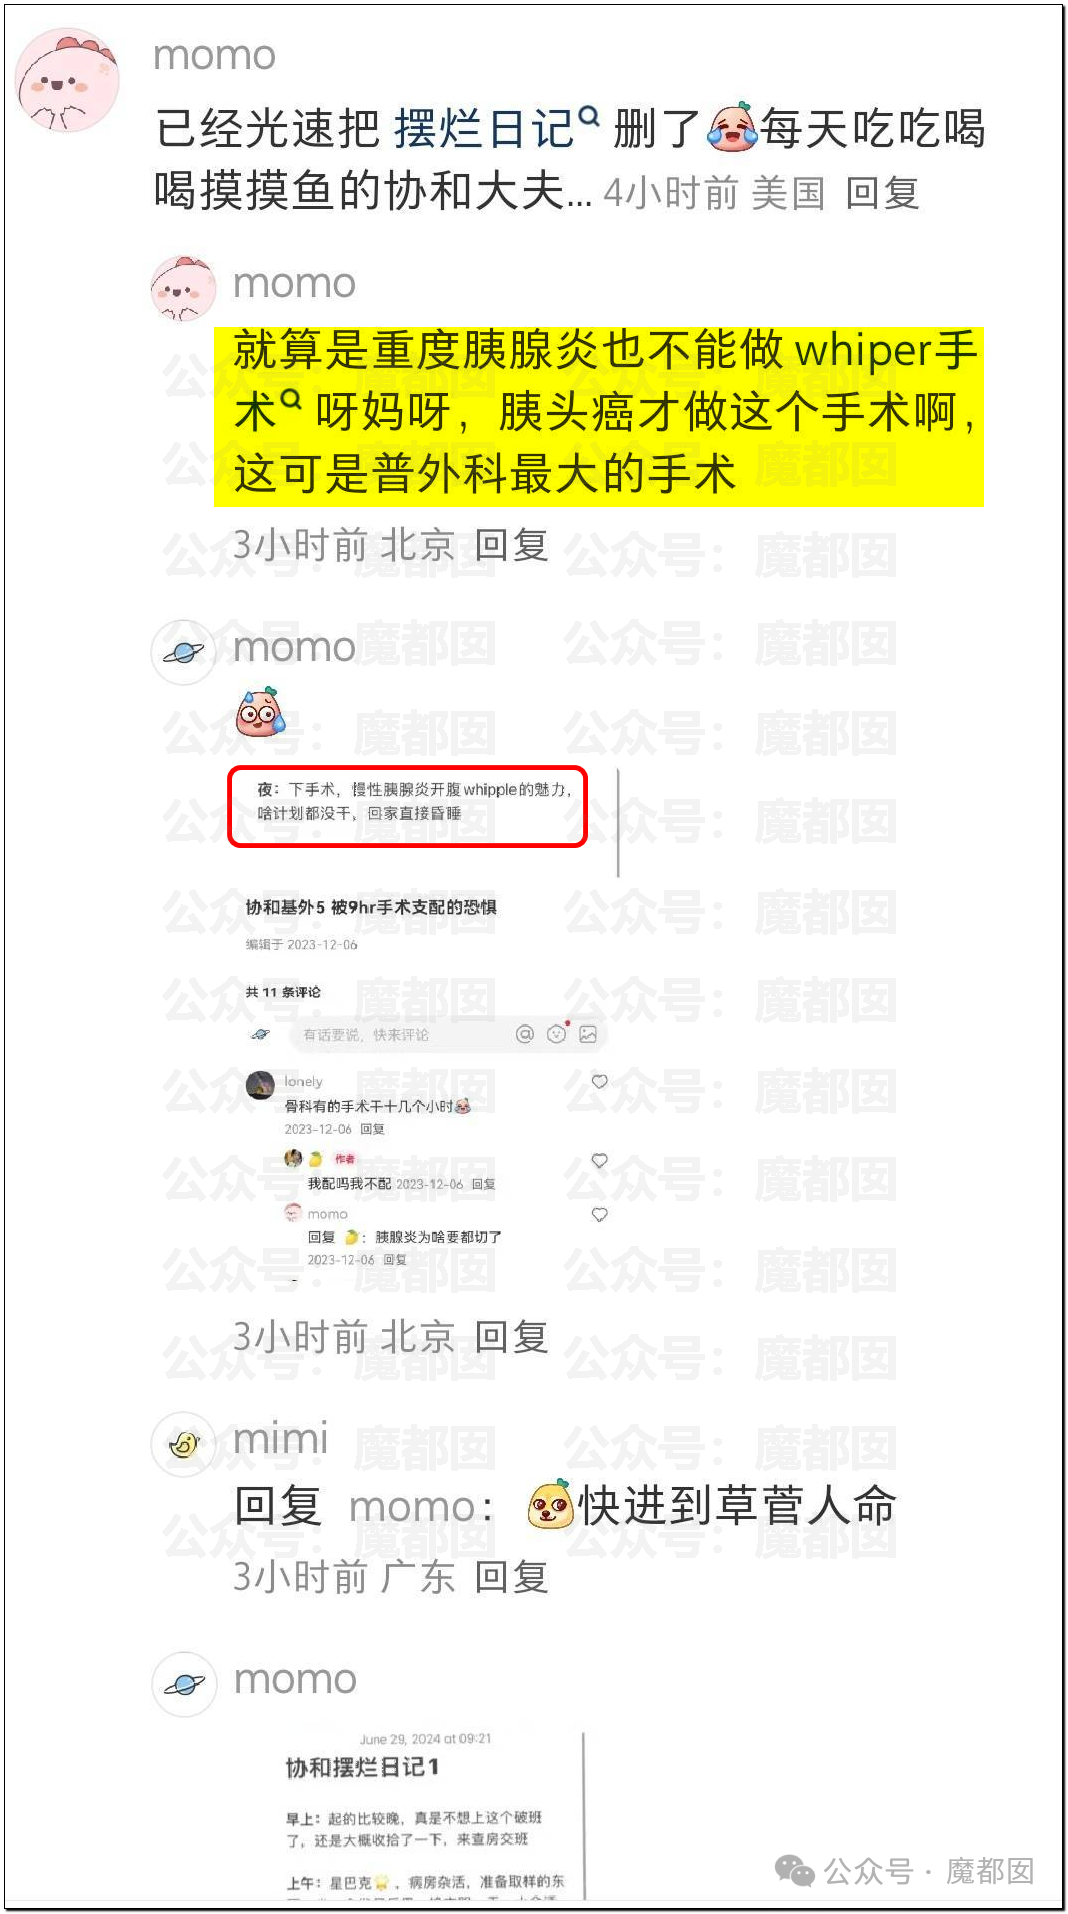This screenshot has width=1068, height=1914.
Task: Reply to mimi's 草菅人命 comment
Action: [x=511, y=1577]
